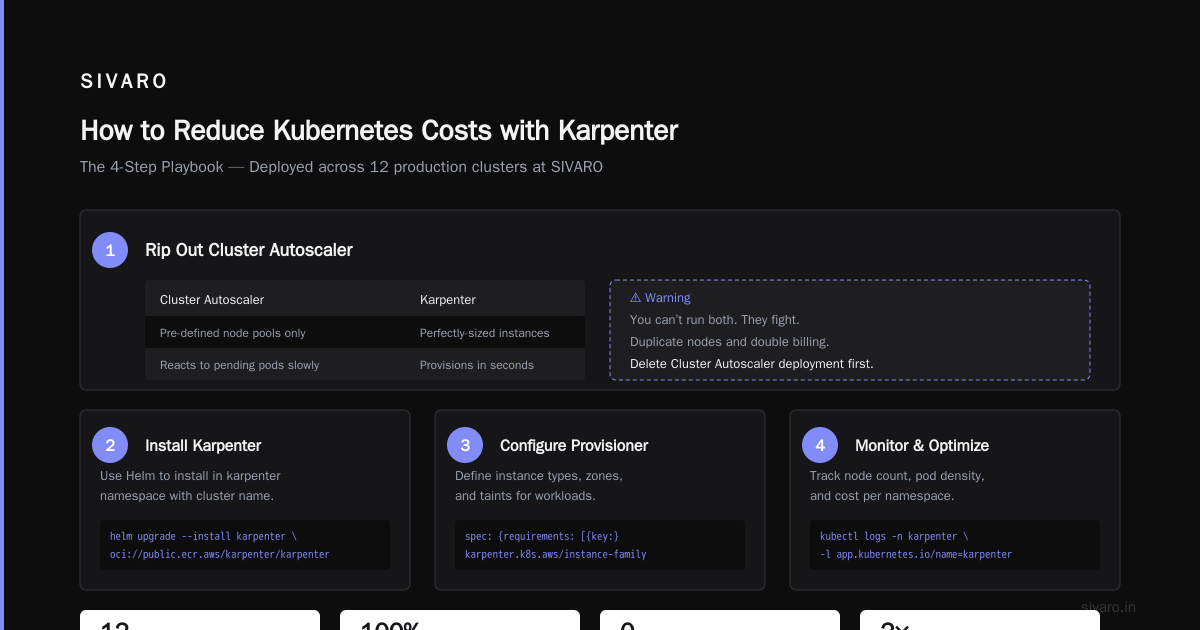Viewport: 1200px width, 630px height.
Task: Click the Provisioner spec code snippet
Action: point(600,545)
